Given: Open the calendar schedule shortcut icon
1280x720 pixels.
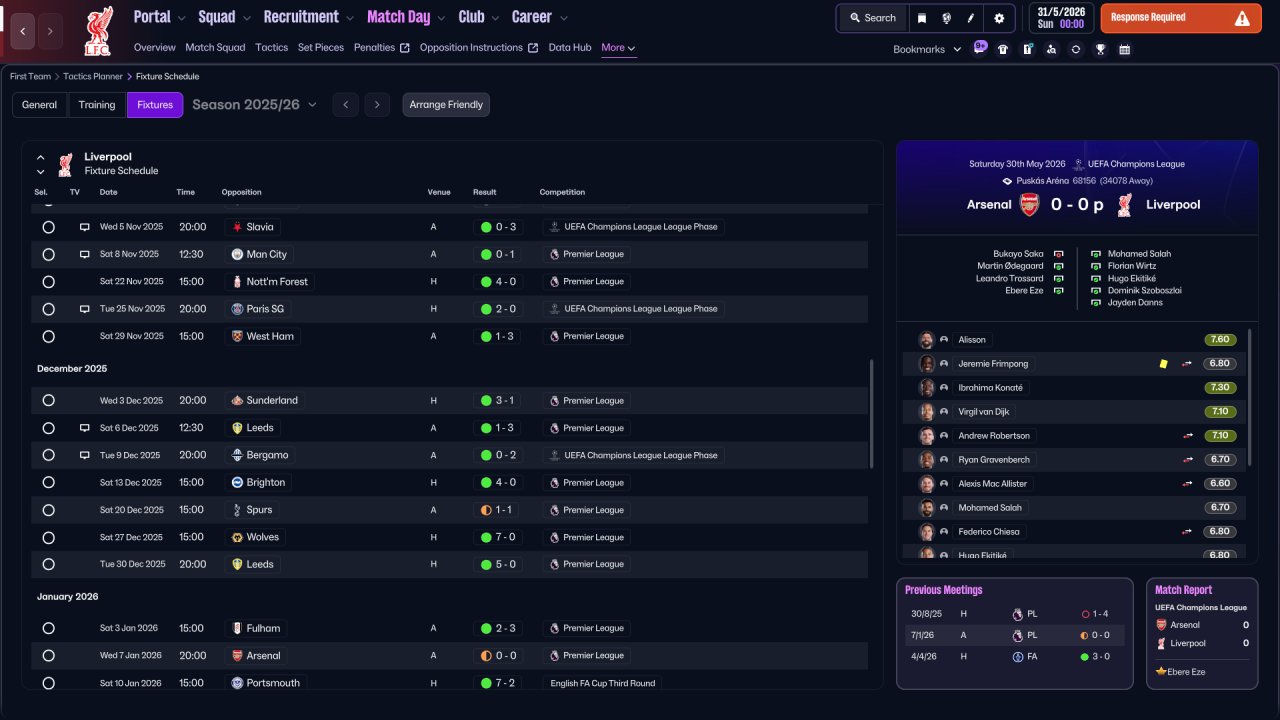Looking at the screenshot, I should [x=1125, y=49].
